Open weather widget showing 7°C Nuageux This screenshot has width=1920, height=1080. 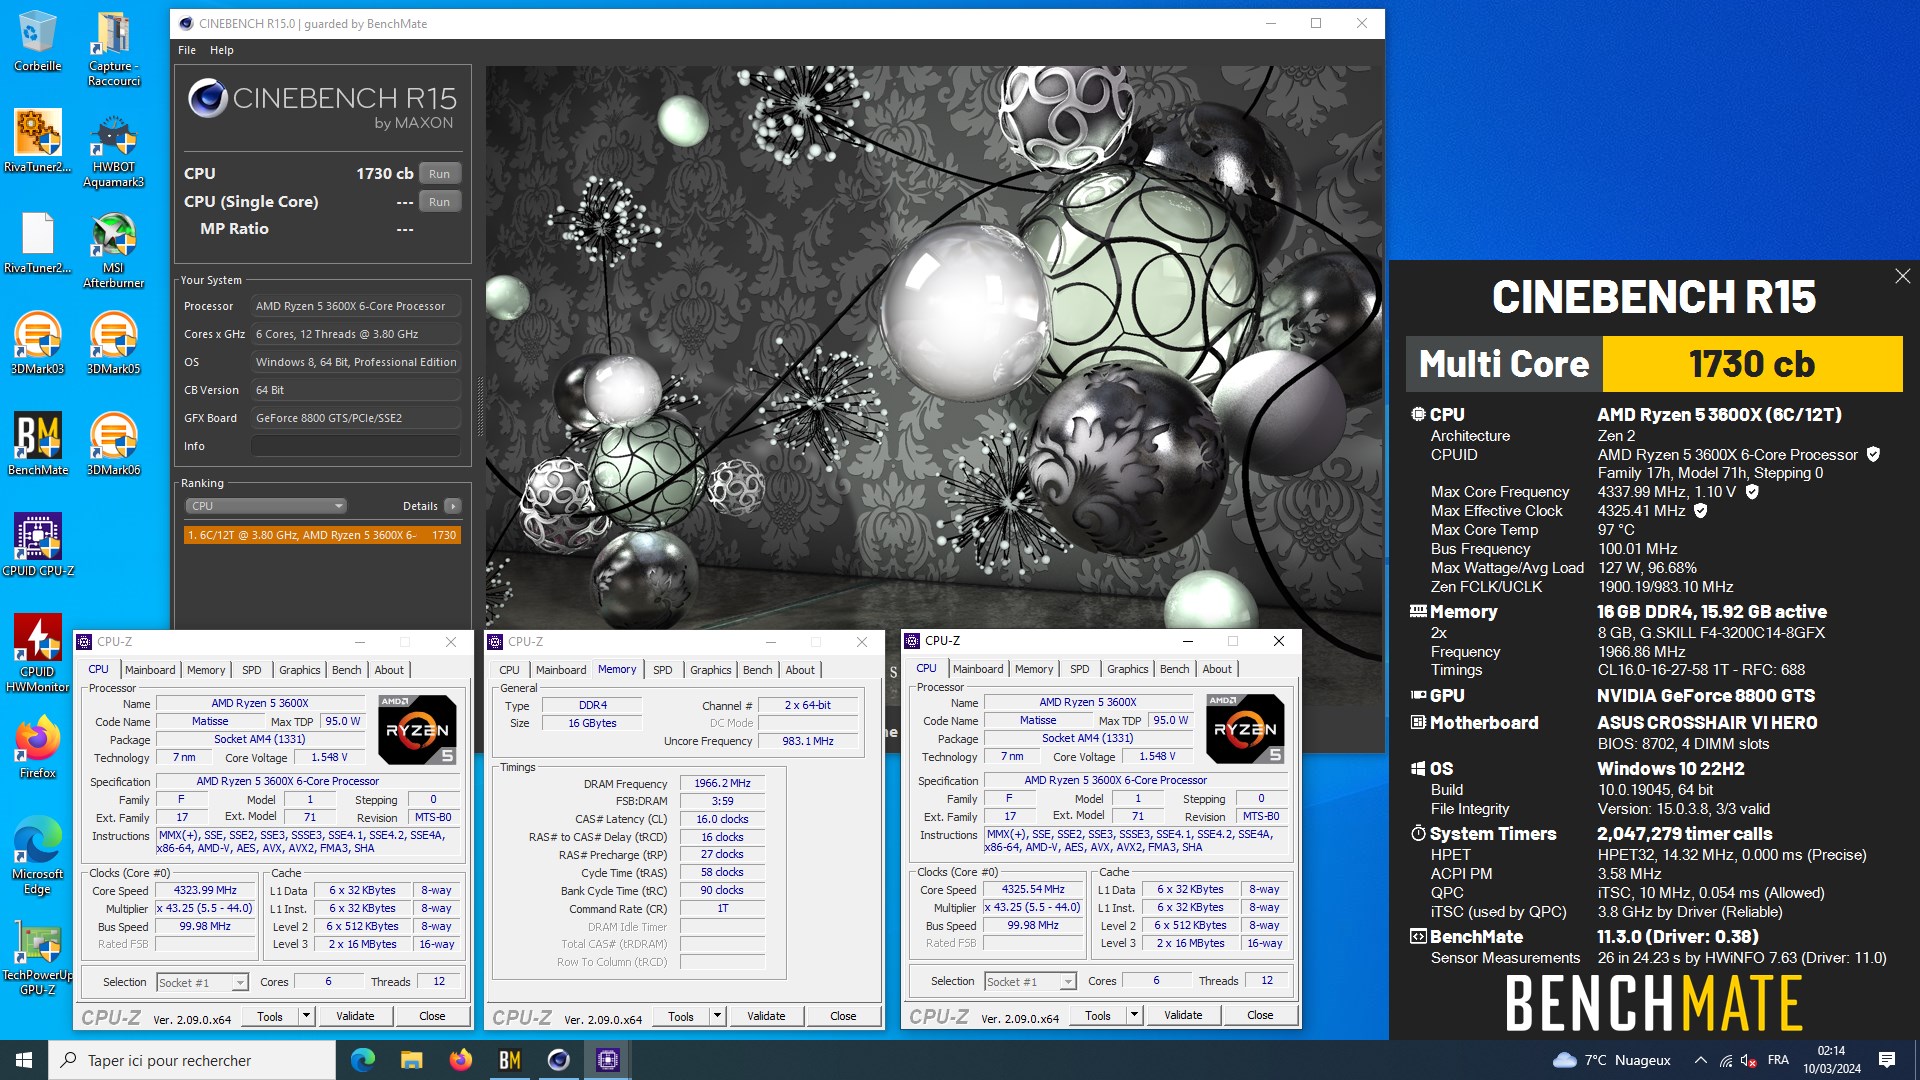[1612, 1060]
